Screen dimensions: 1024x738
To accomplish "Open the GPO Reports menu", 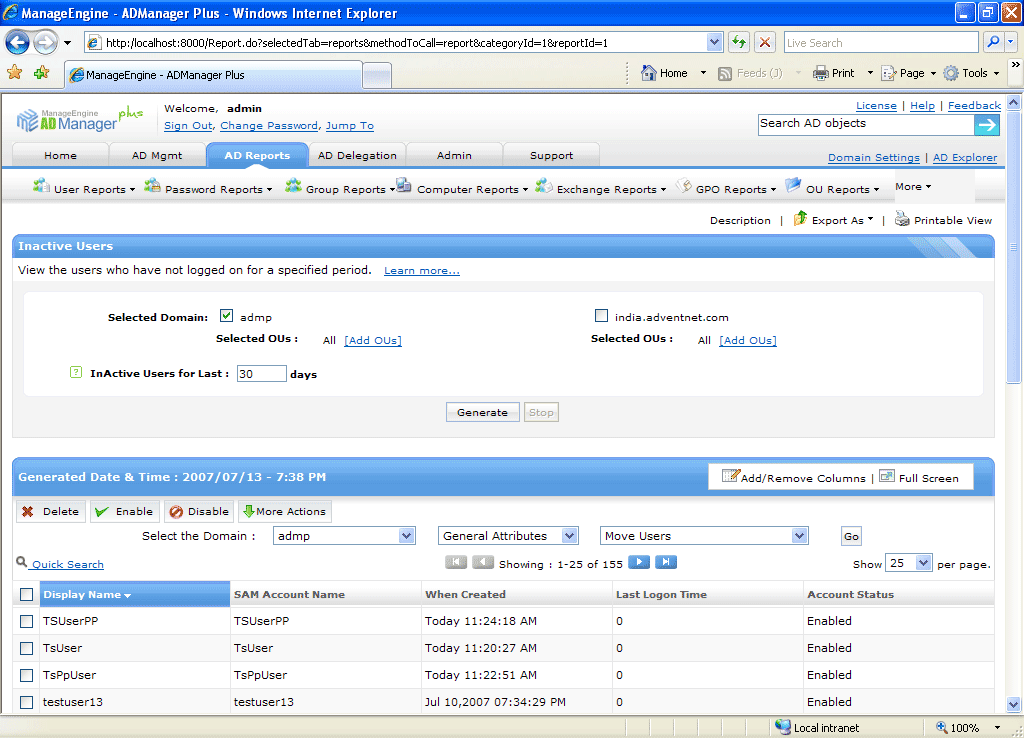I will [726, 188].
